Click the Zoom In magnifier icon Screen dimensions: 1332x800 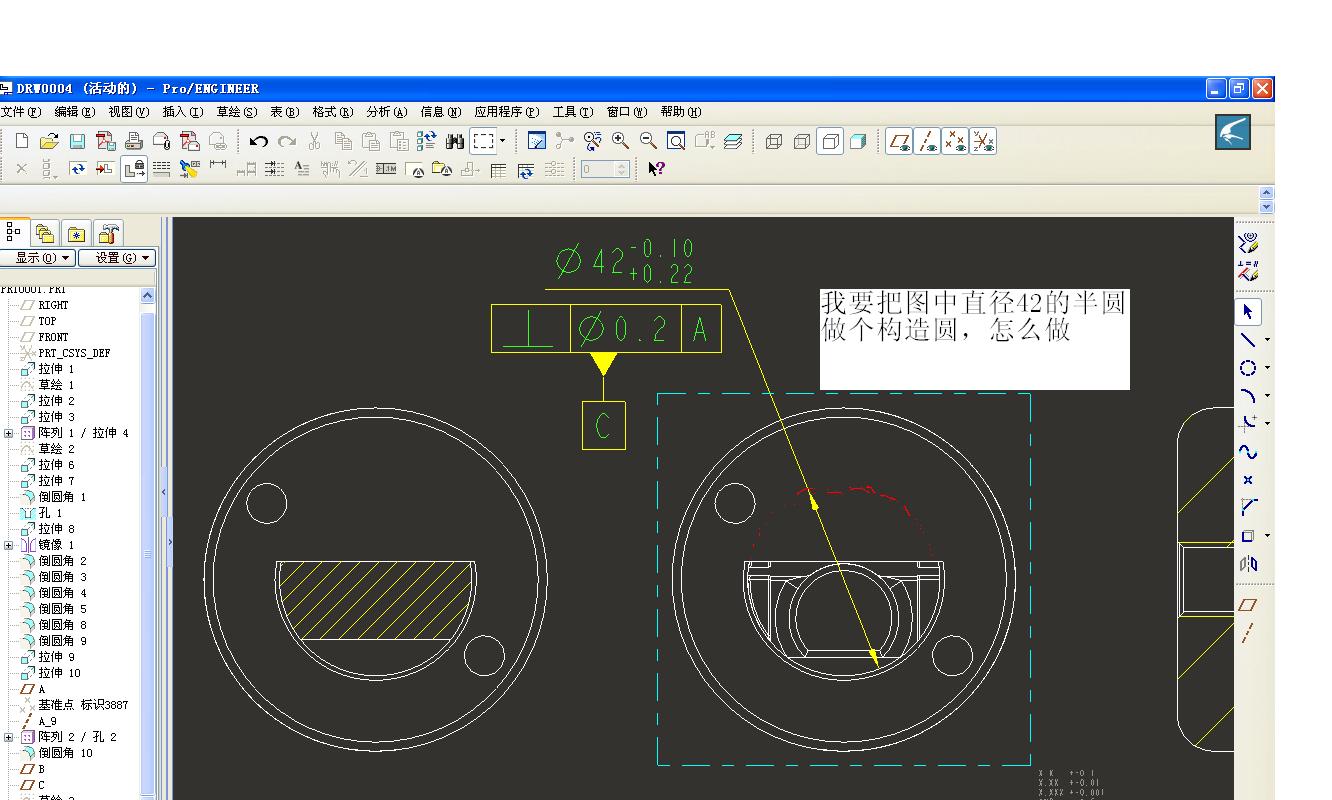(621, 141)
